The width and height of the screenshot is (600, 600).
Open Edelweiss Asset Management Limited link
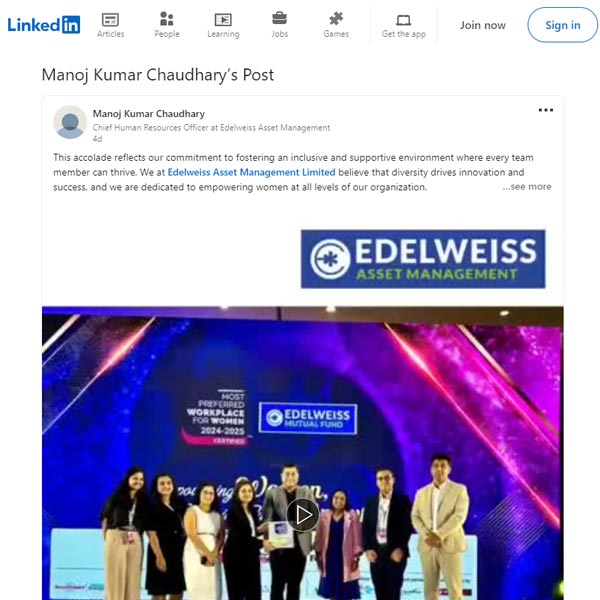pos(251,173)
